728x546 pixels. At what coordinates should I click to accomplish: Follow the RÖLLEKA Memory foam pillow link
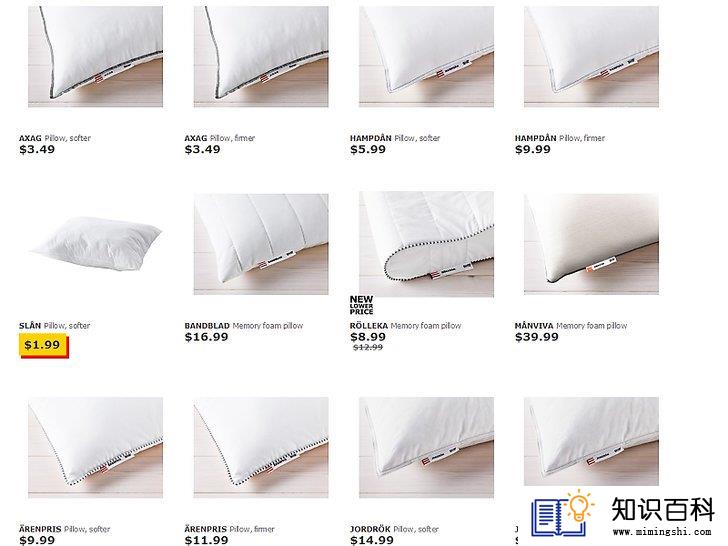click(405, 325)
